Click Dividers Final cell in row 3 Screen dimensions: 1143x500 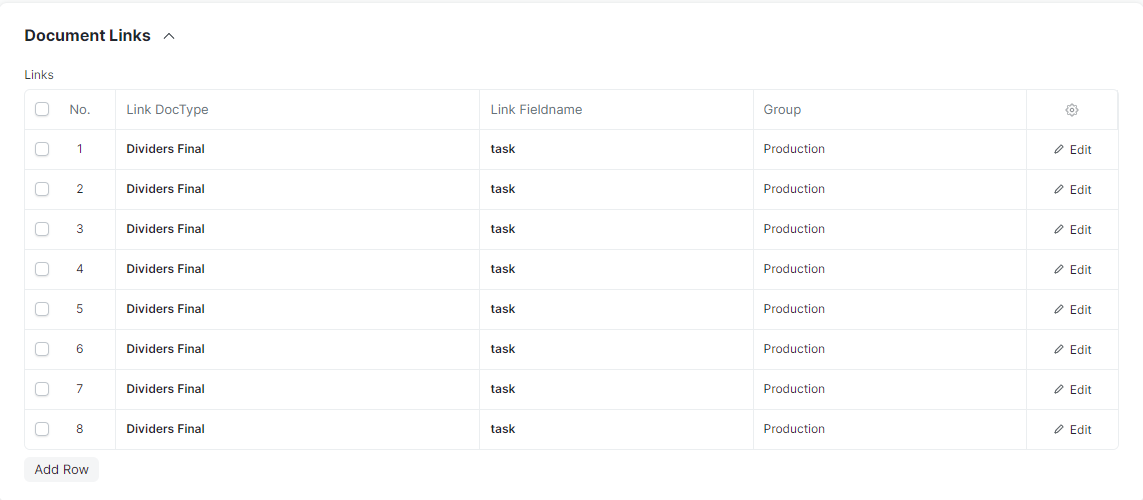click(x=297, y=230)
